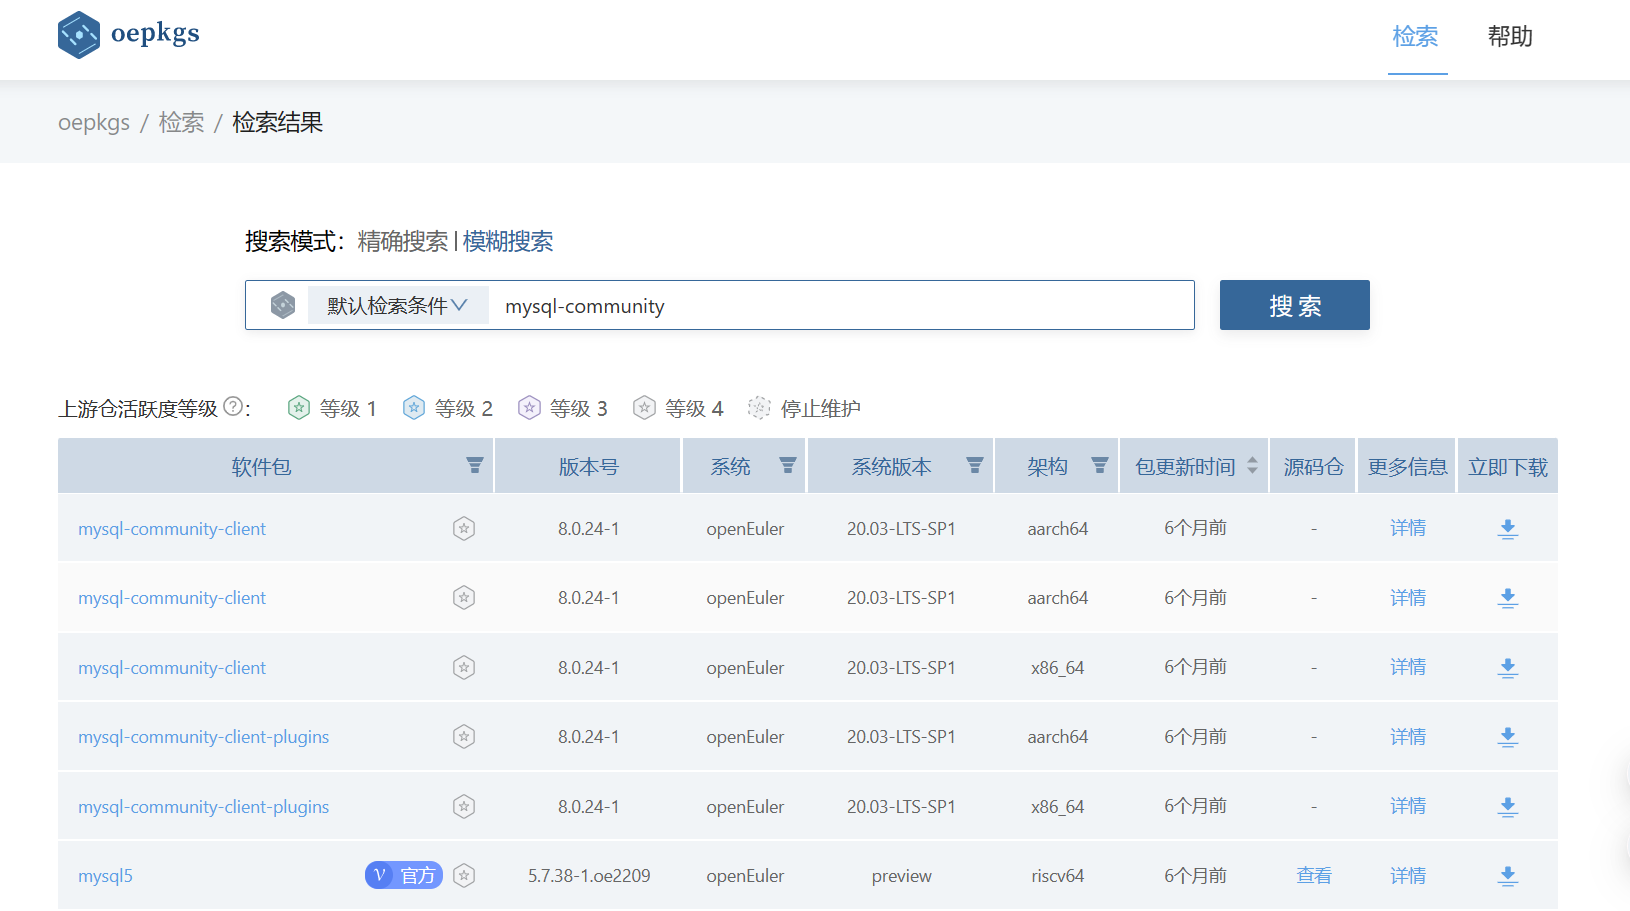Open filter icon in 系统版本 column header
This screenshot has height=911, width=1630.
[974, 466]
